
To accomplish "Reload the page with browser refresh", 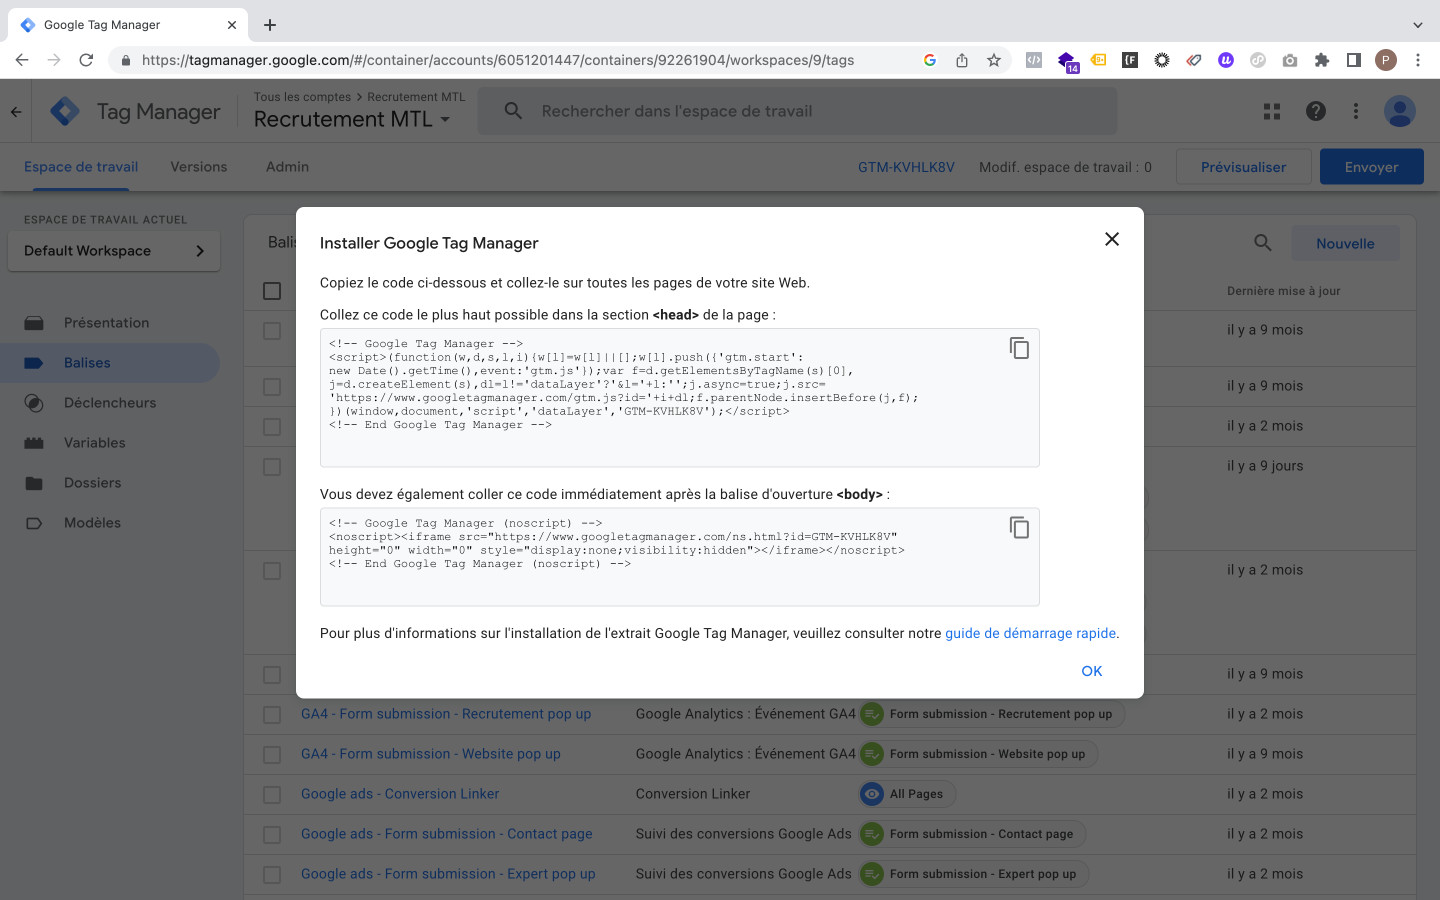I will [x=86, y=60].
